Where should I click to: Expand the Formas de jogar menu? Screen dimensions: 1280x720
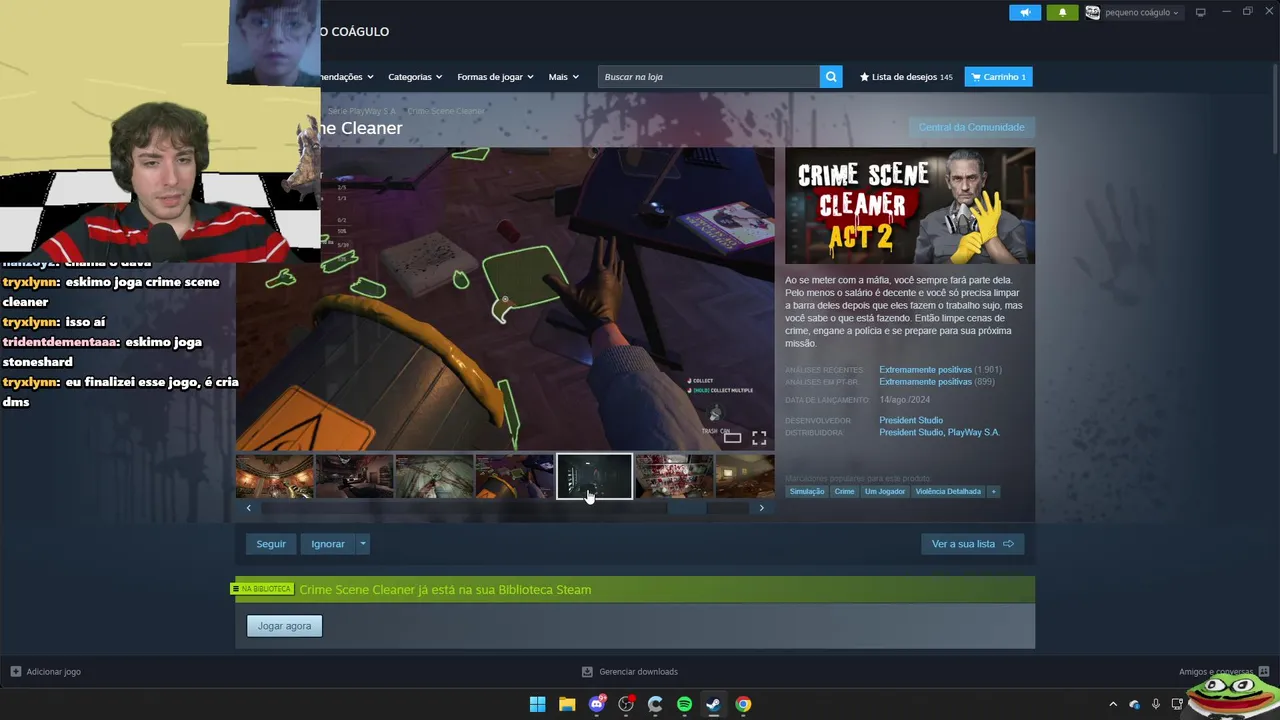click(495, 77)
